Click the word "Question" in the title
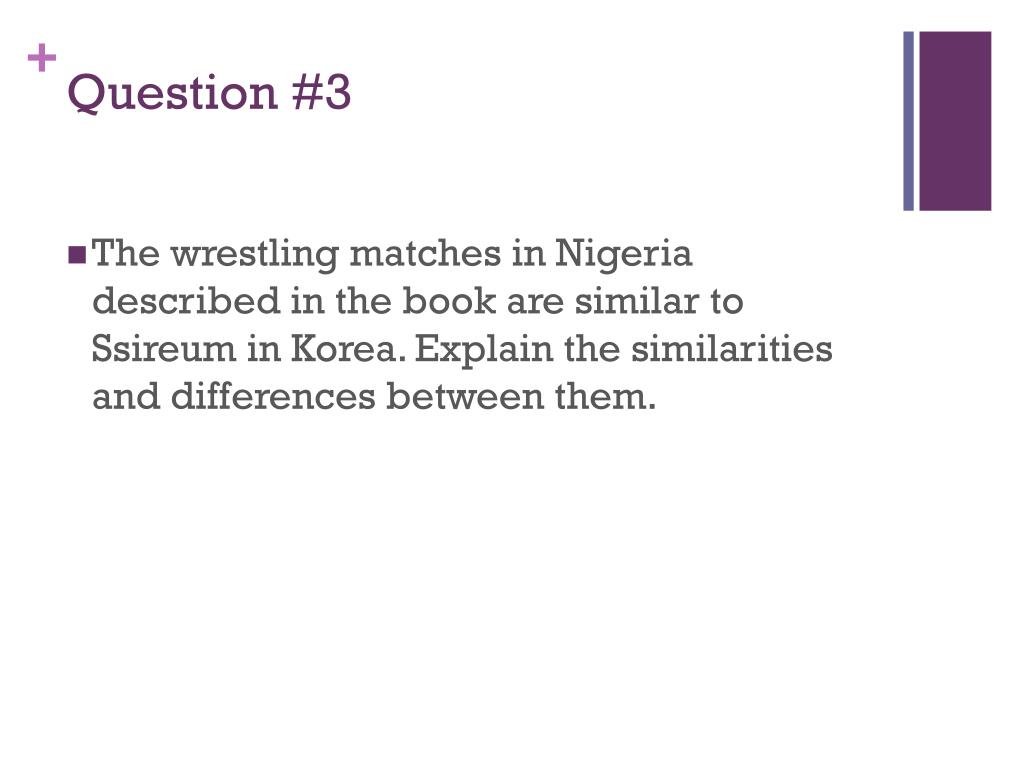 click(x=171, y=93)
